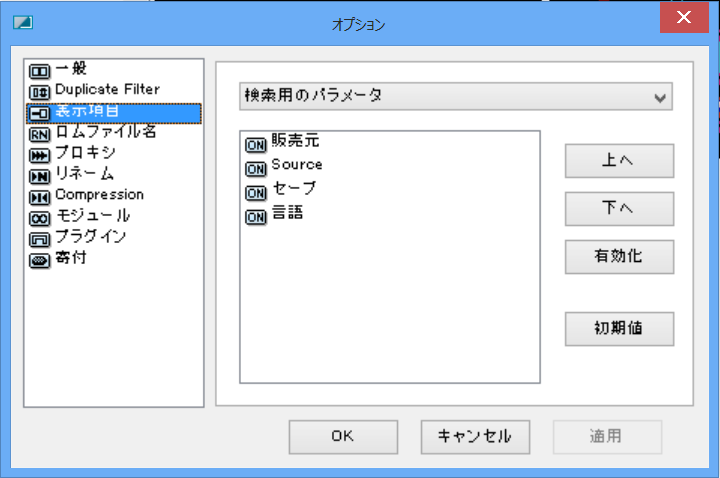The width and height of the screenshot is (720, 478).
Task: Open the Compression settings icon
Action: (x=39, y=198)
